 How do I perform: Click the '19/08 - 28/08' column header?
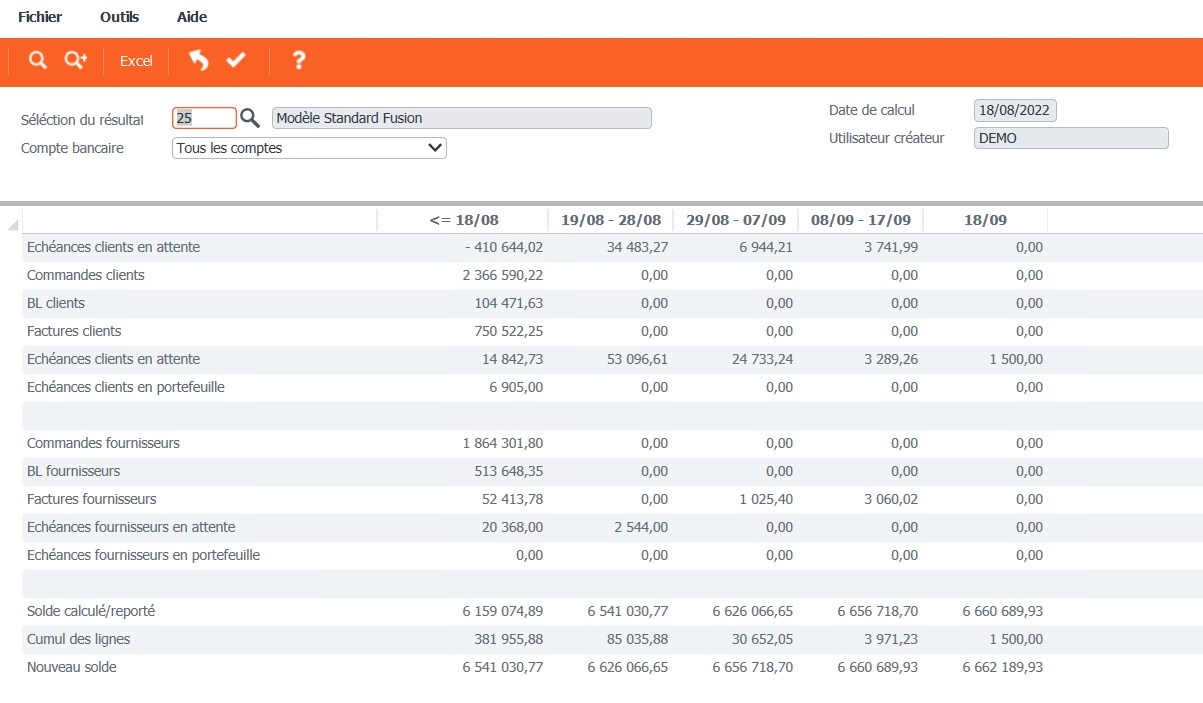611,220
